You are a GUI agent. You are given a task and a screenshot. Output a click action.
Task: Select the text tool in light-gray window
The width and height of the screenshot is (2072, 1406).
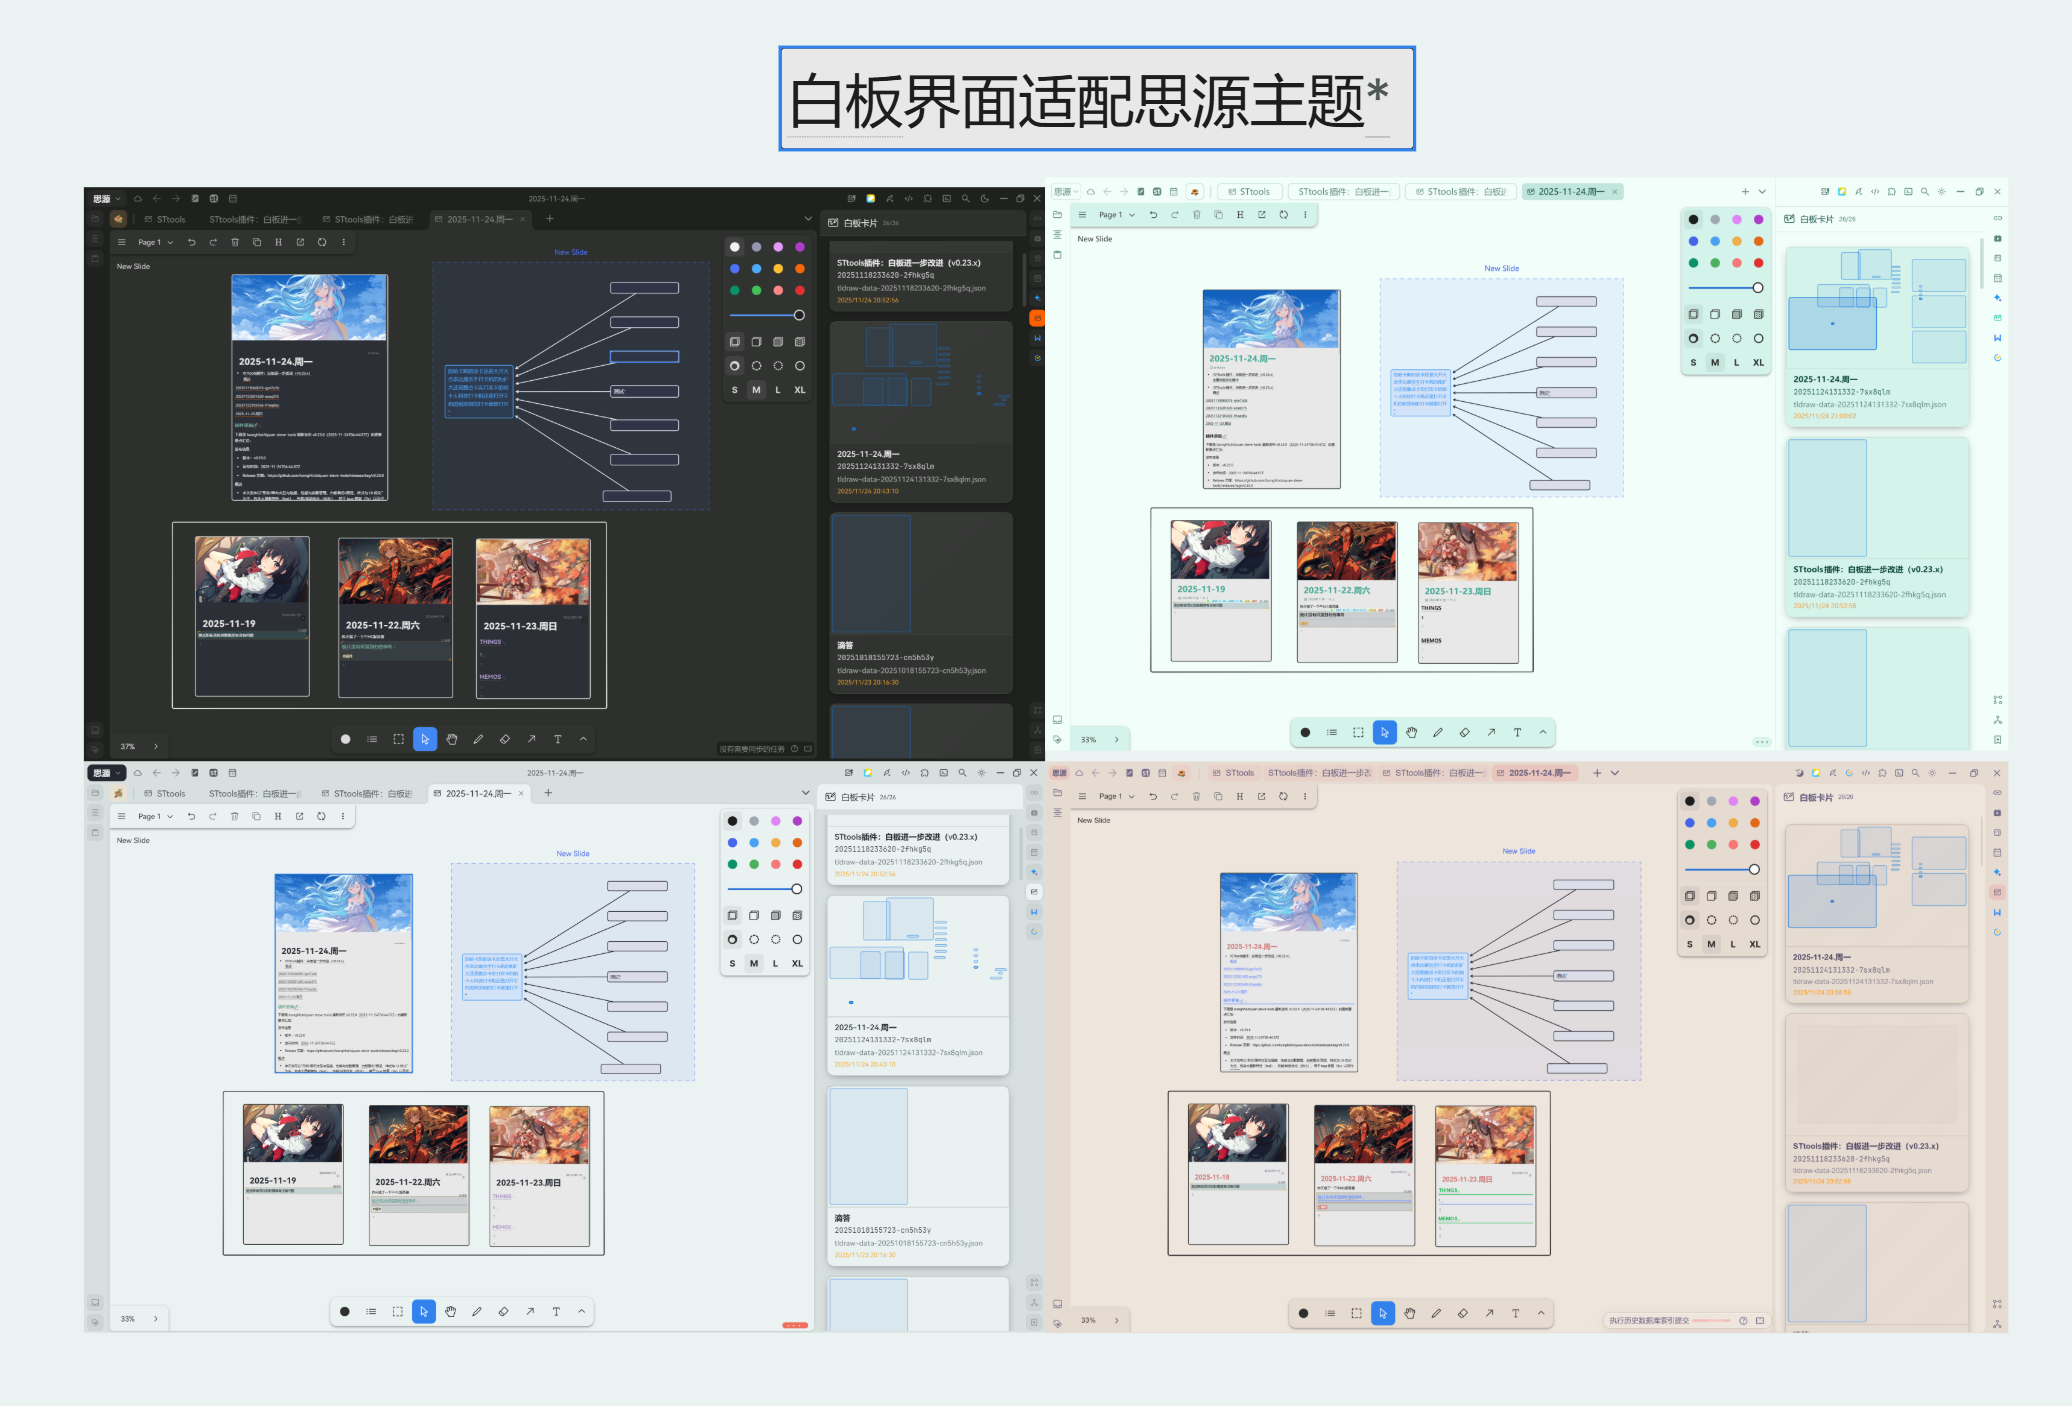556,1311
